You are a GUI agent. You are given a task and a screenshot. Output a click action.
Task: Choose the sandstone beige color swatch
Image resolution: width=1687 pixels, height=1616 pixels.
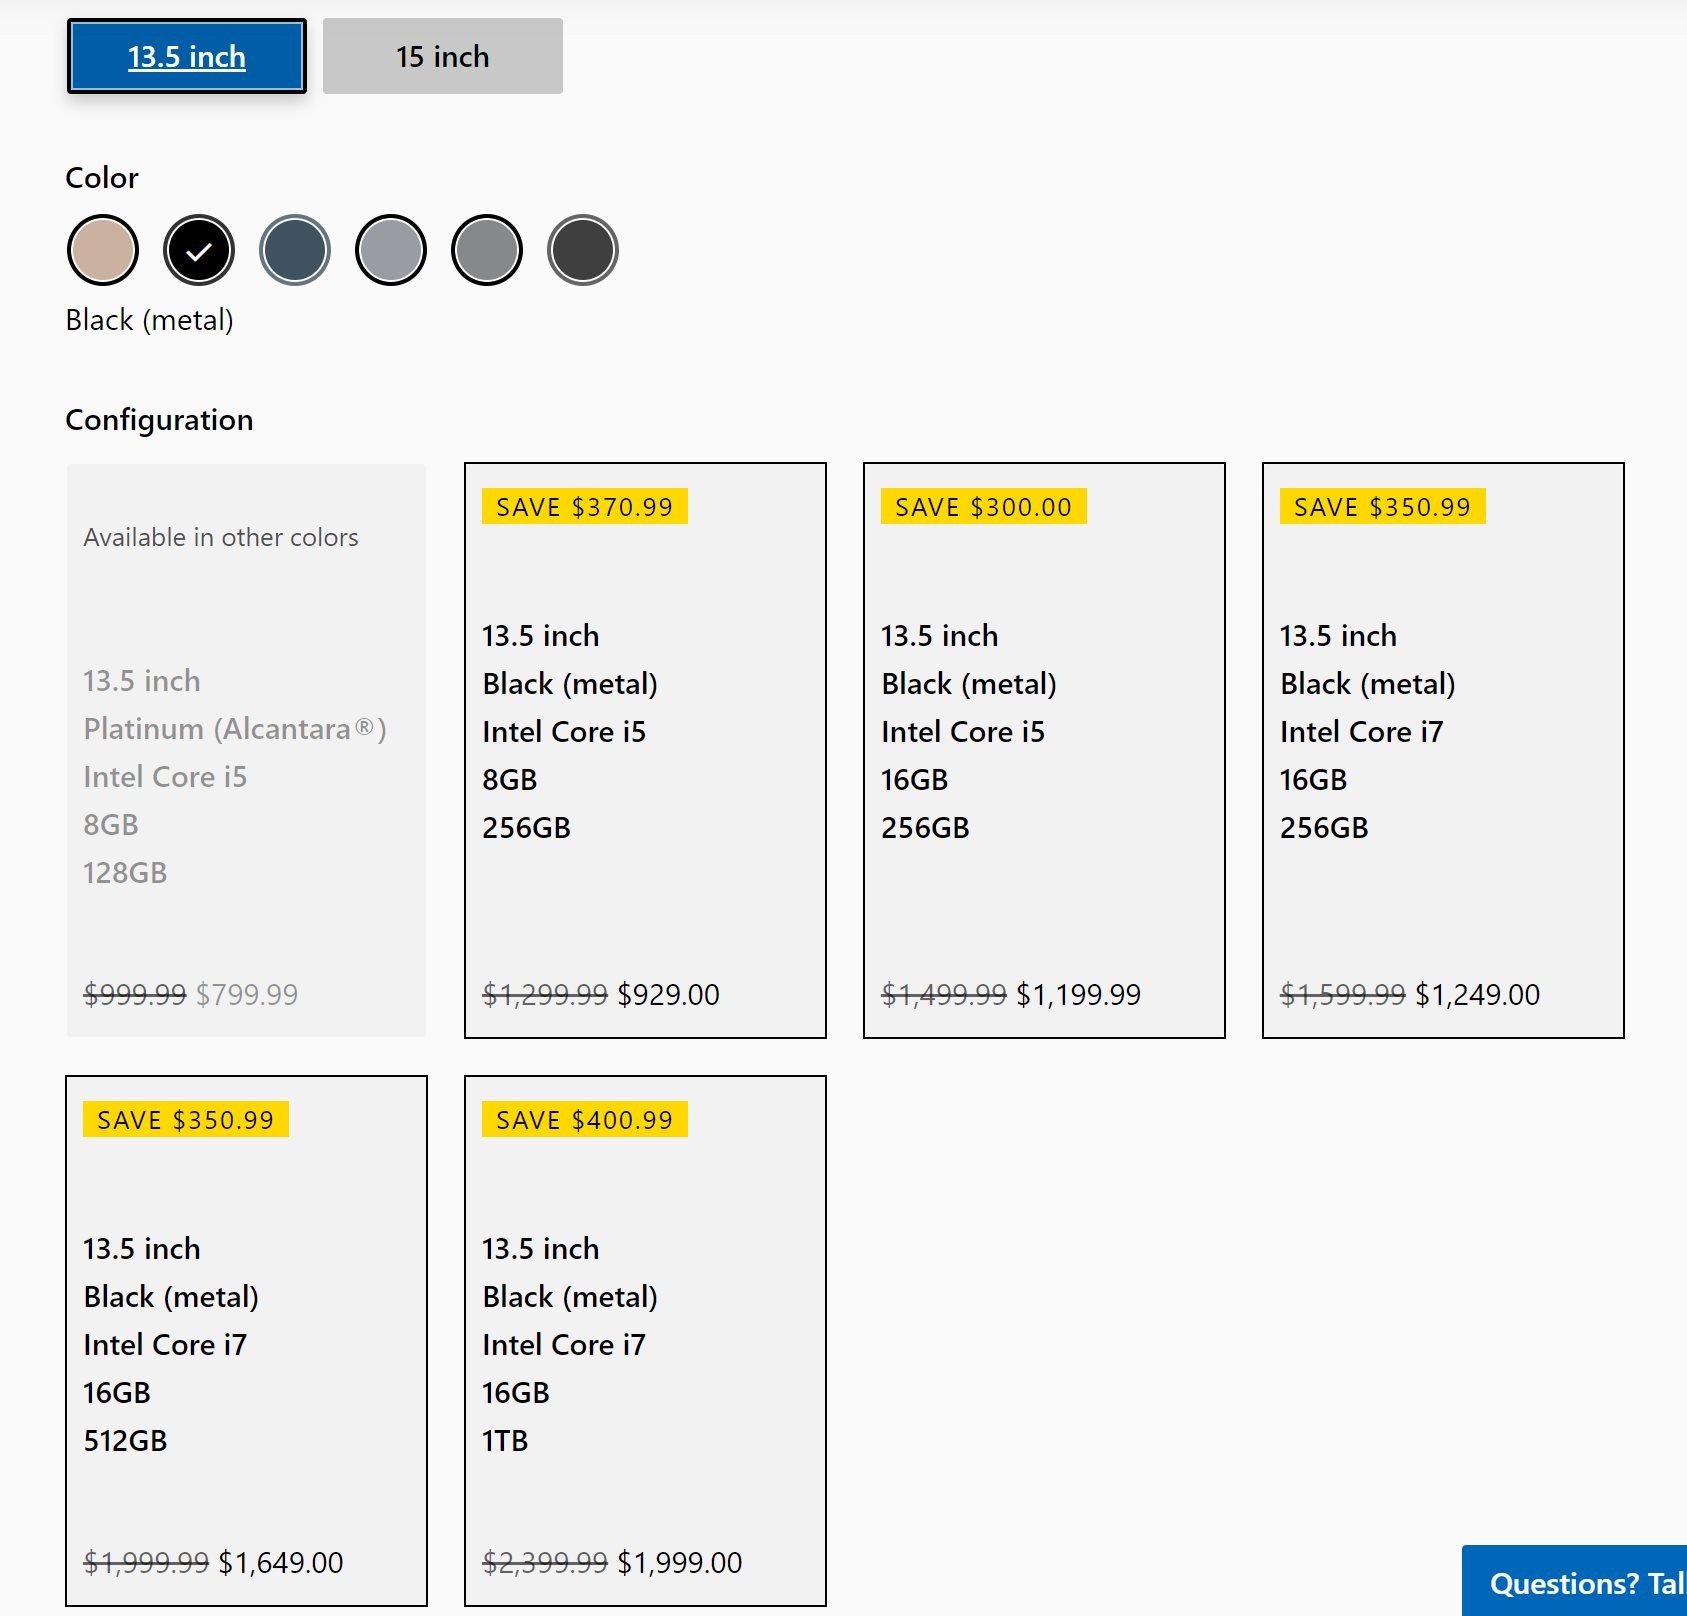103,250
